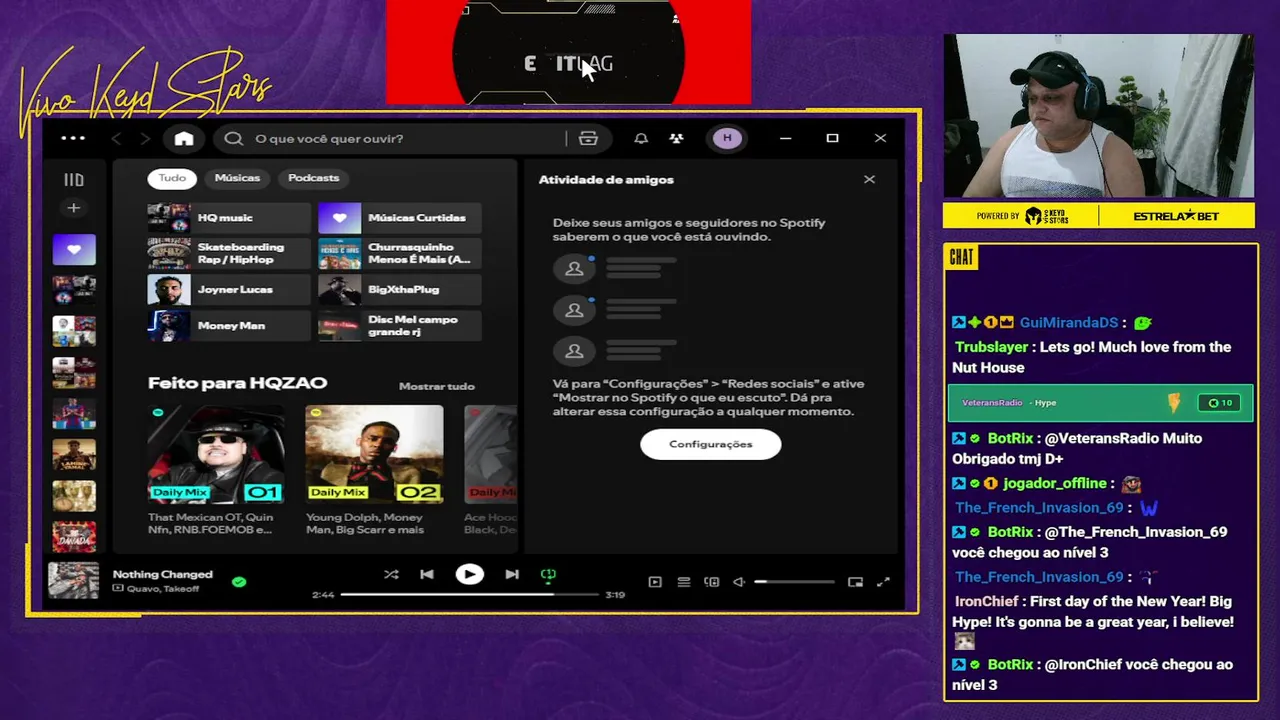Image resolution: width=1280 pixels, height=720 pixels.
Task: Click the ESTRELA BET sponsor logo
Action: (1176, 216)
